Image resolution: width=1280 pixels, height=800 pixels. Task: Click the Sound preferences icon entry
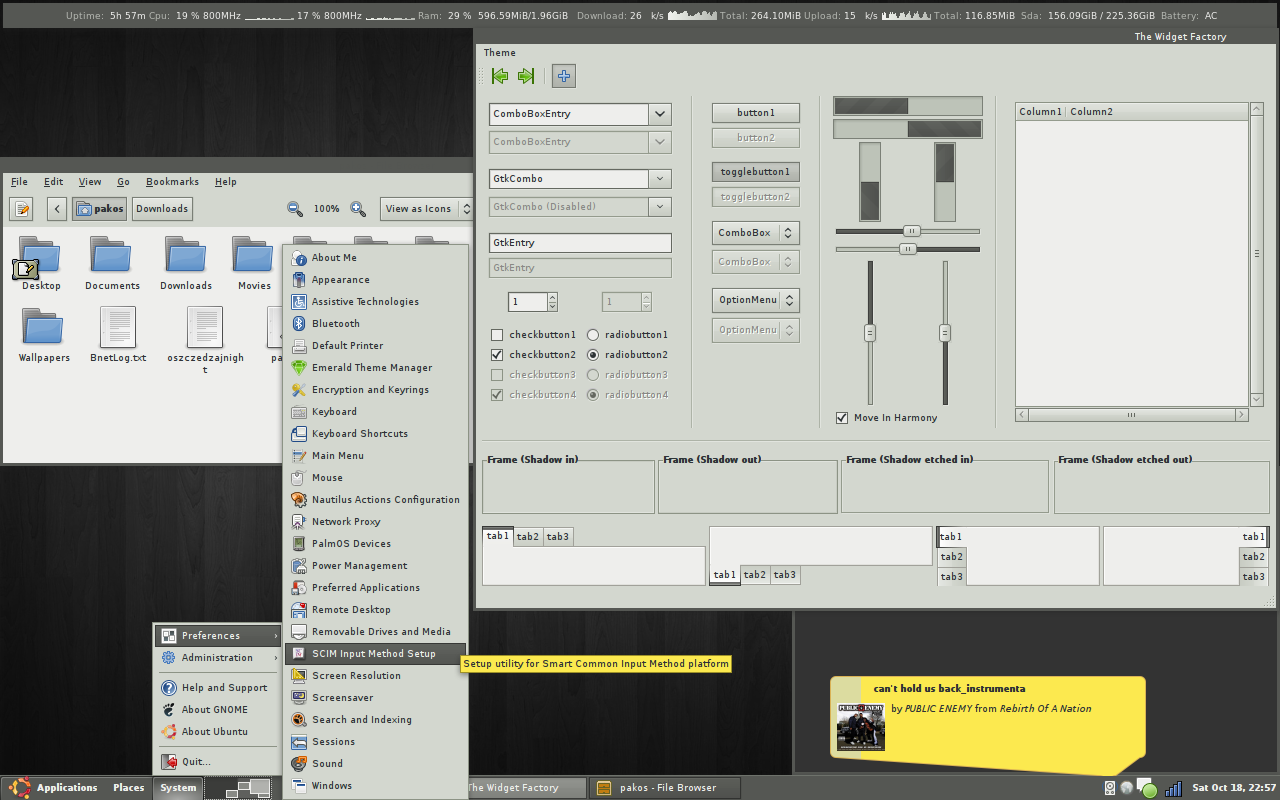[300, 763]
